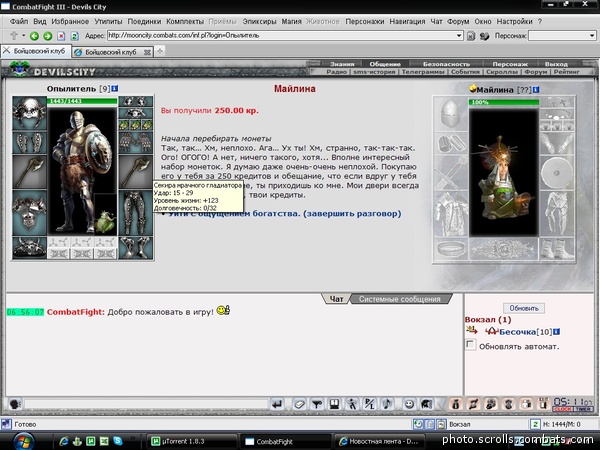Focus the chat message input field
This screenshot has height=450, width=600.
(x=146, y=404)
